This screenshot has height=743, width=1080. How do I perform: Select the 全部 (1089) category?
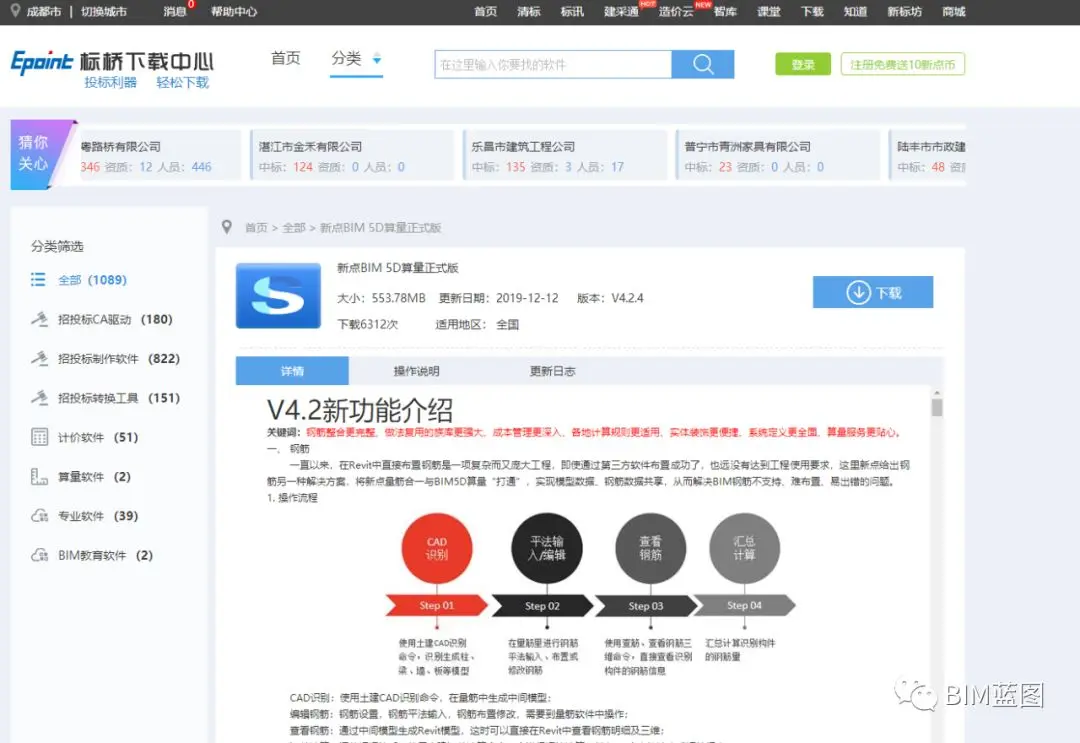pyautogui.click(x=92, y=280)
